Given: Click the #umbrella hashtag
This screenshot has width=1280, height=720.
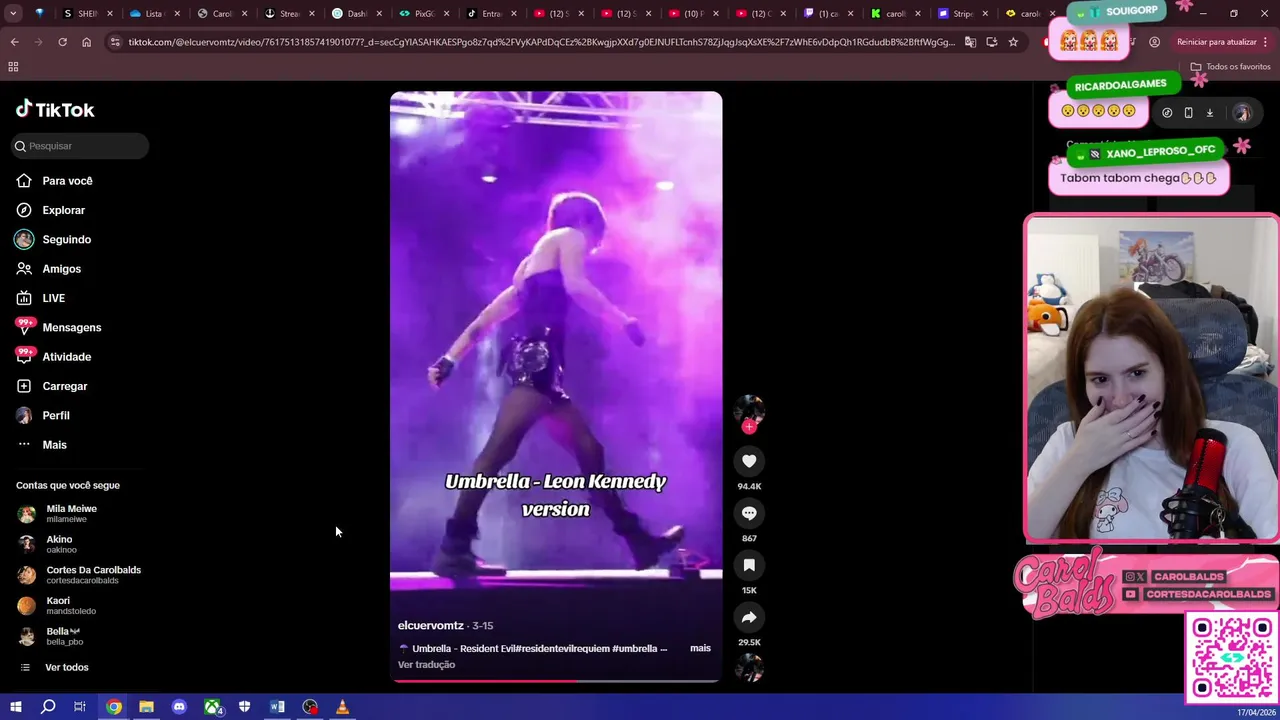Looking at the screenshot, I should [x=634, y=648].
